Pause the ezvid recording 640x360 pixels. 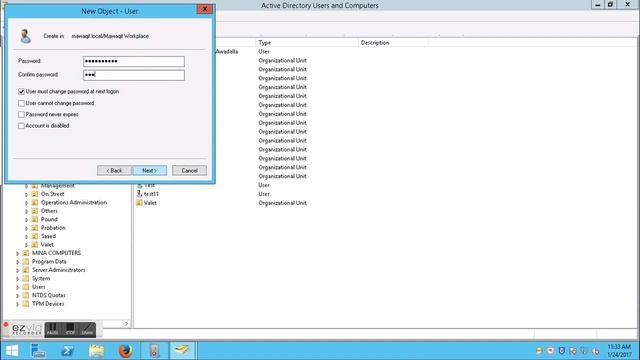pos(53,330)
